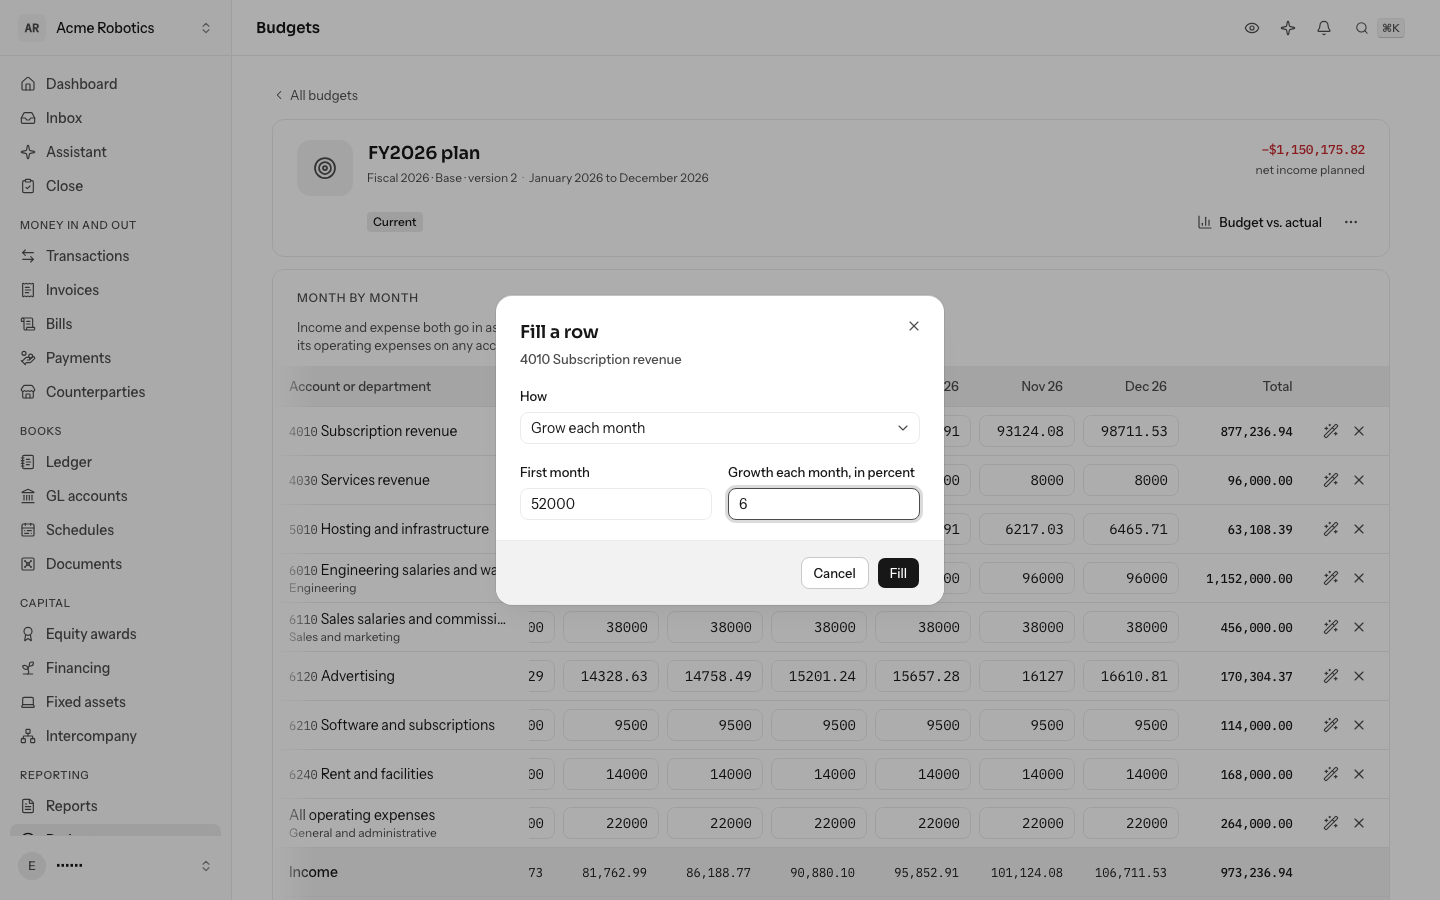Open Inbox from the sidebar

pos(116,118)
